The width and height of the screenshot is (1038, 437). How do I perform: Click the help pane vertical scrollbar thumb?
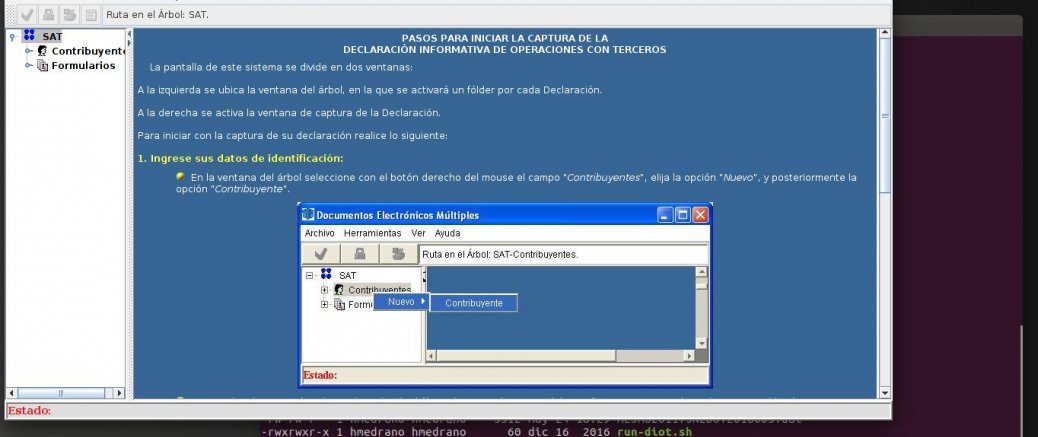point(884,117)
